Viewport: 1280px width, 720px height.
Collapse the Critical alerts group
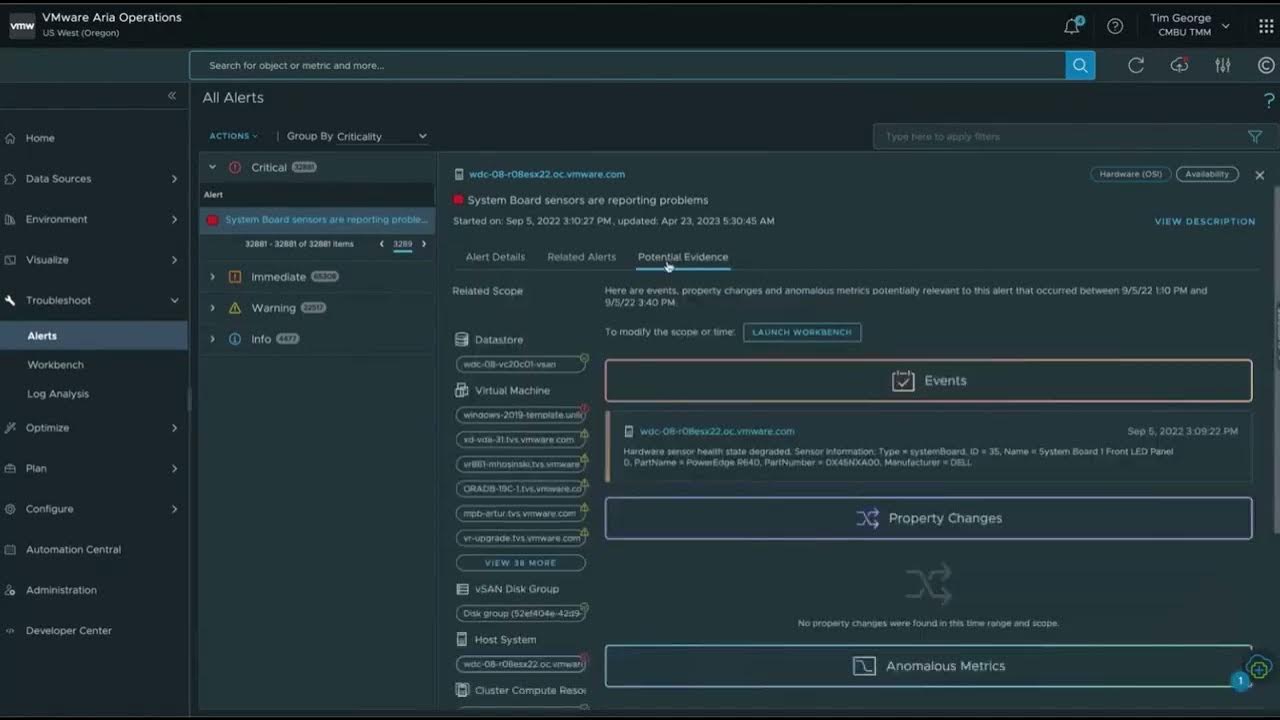pos(212,168)
